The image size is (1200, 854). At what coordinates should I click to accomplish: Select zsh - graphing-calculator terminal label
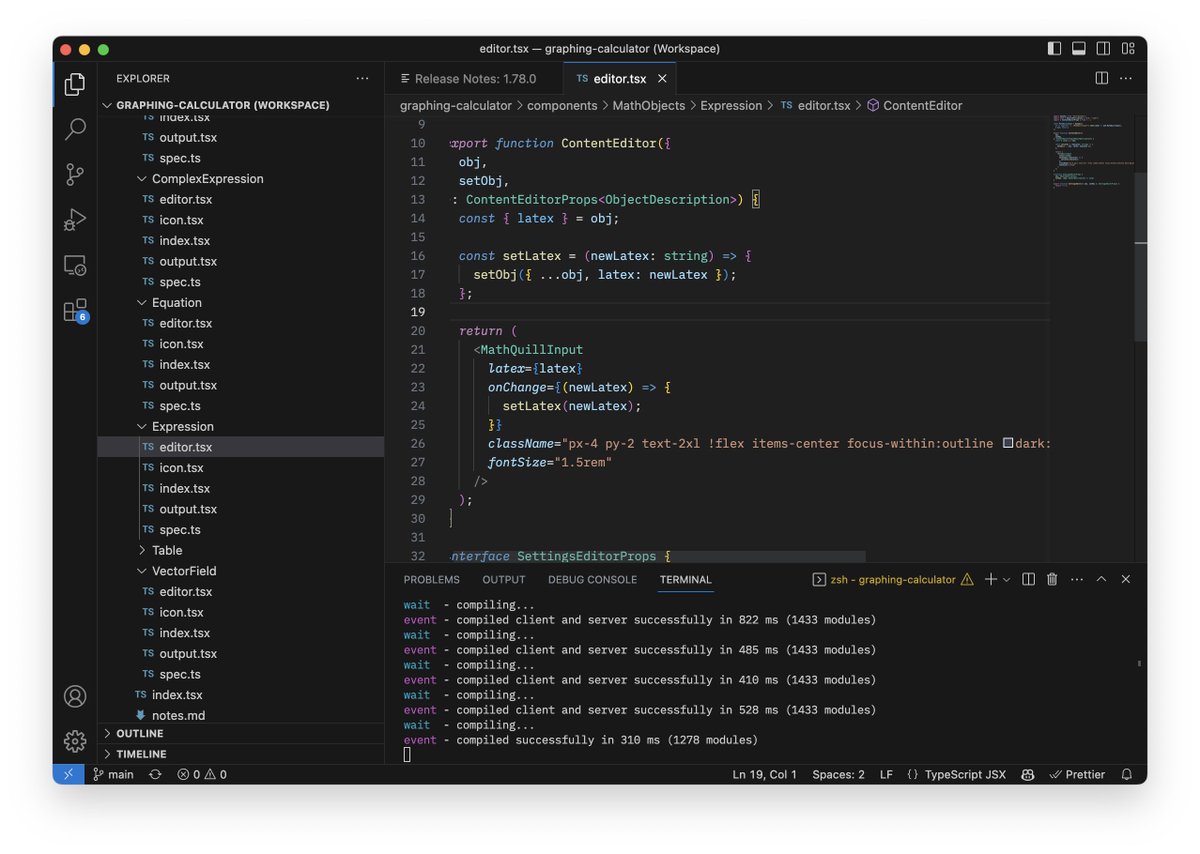[893, 579]
